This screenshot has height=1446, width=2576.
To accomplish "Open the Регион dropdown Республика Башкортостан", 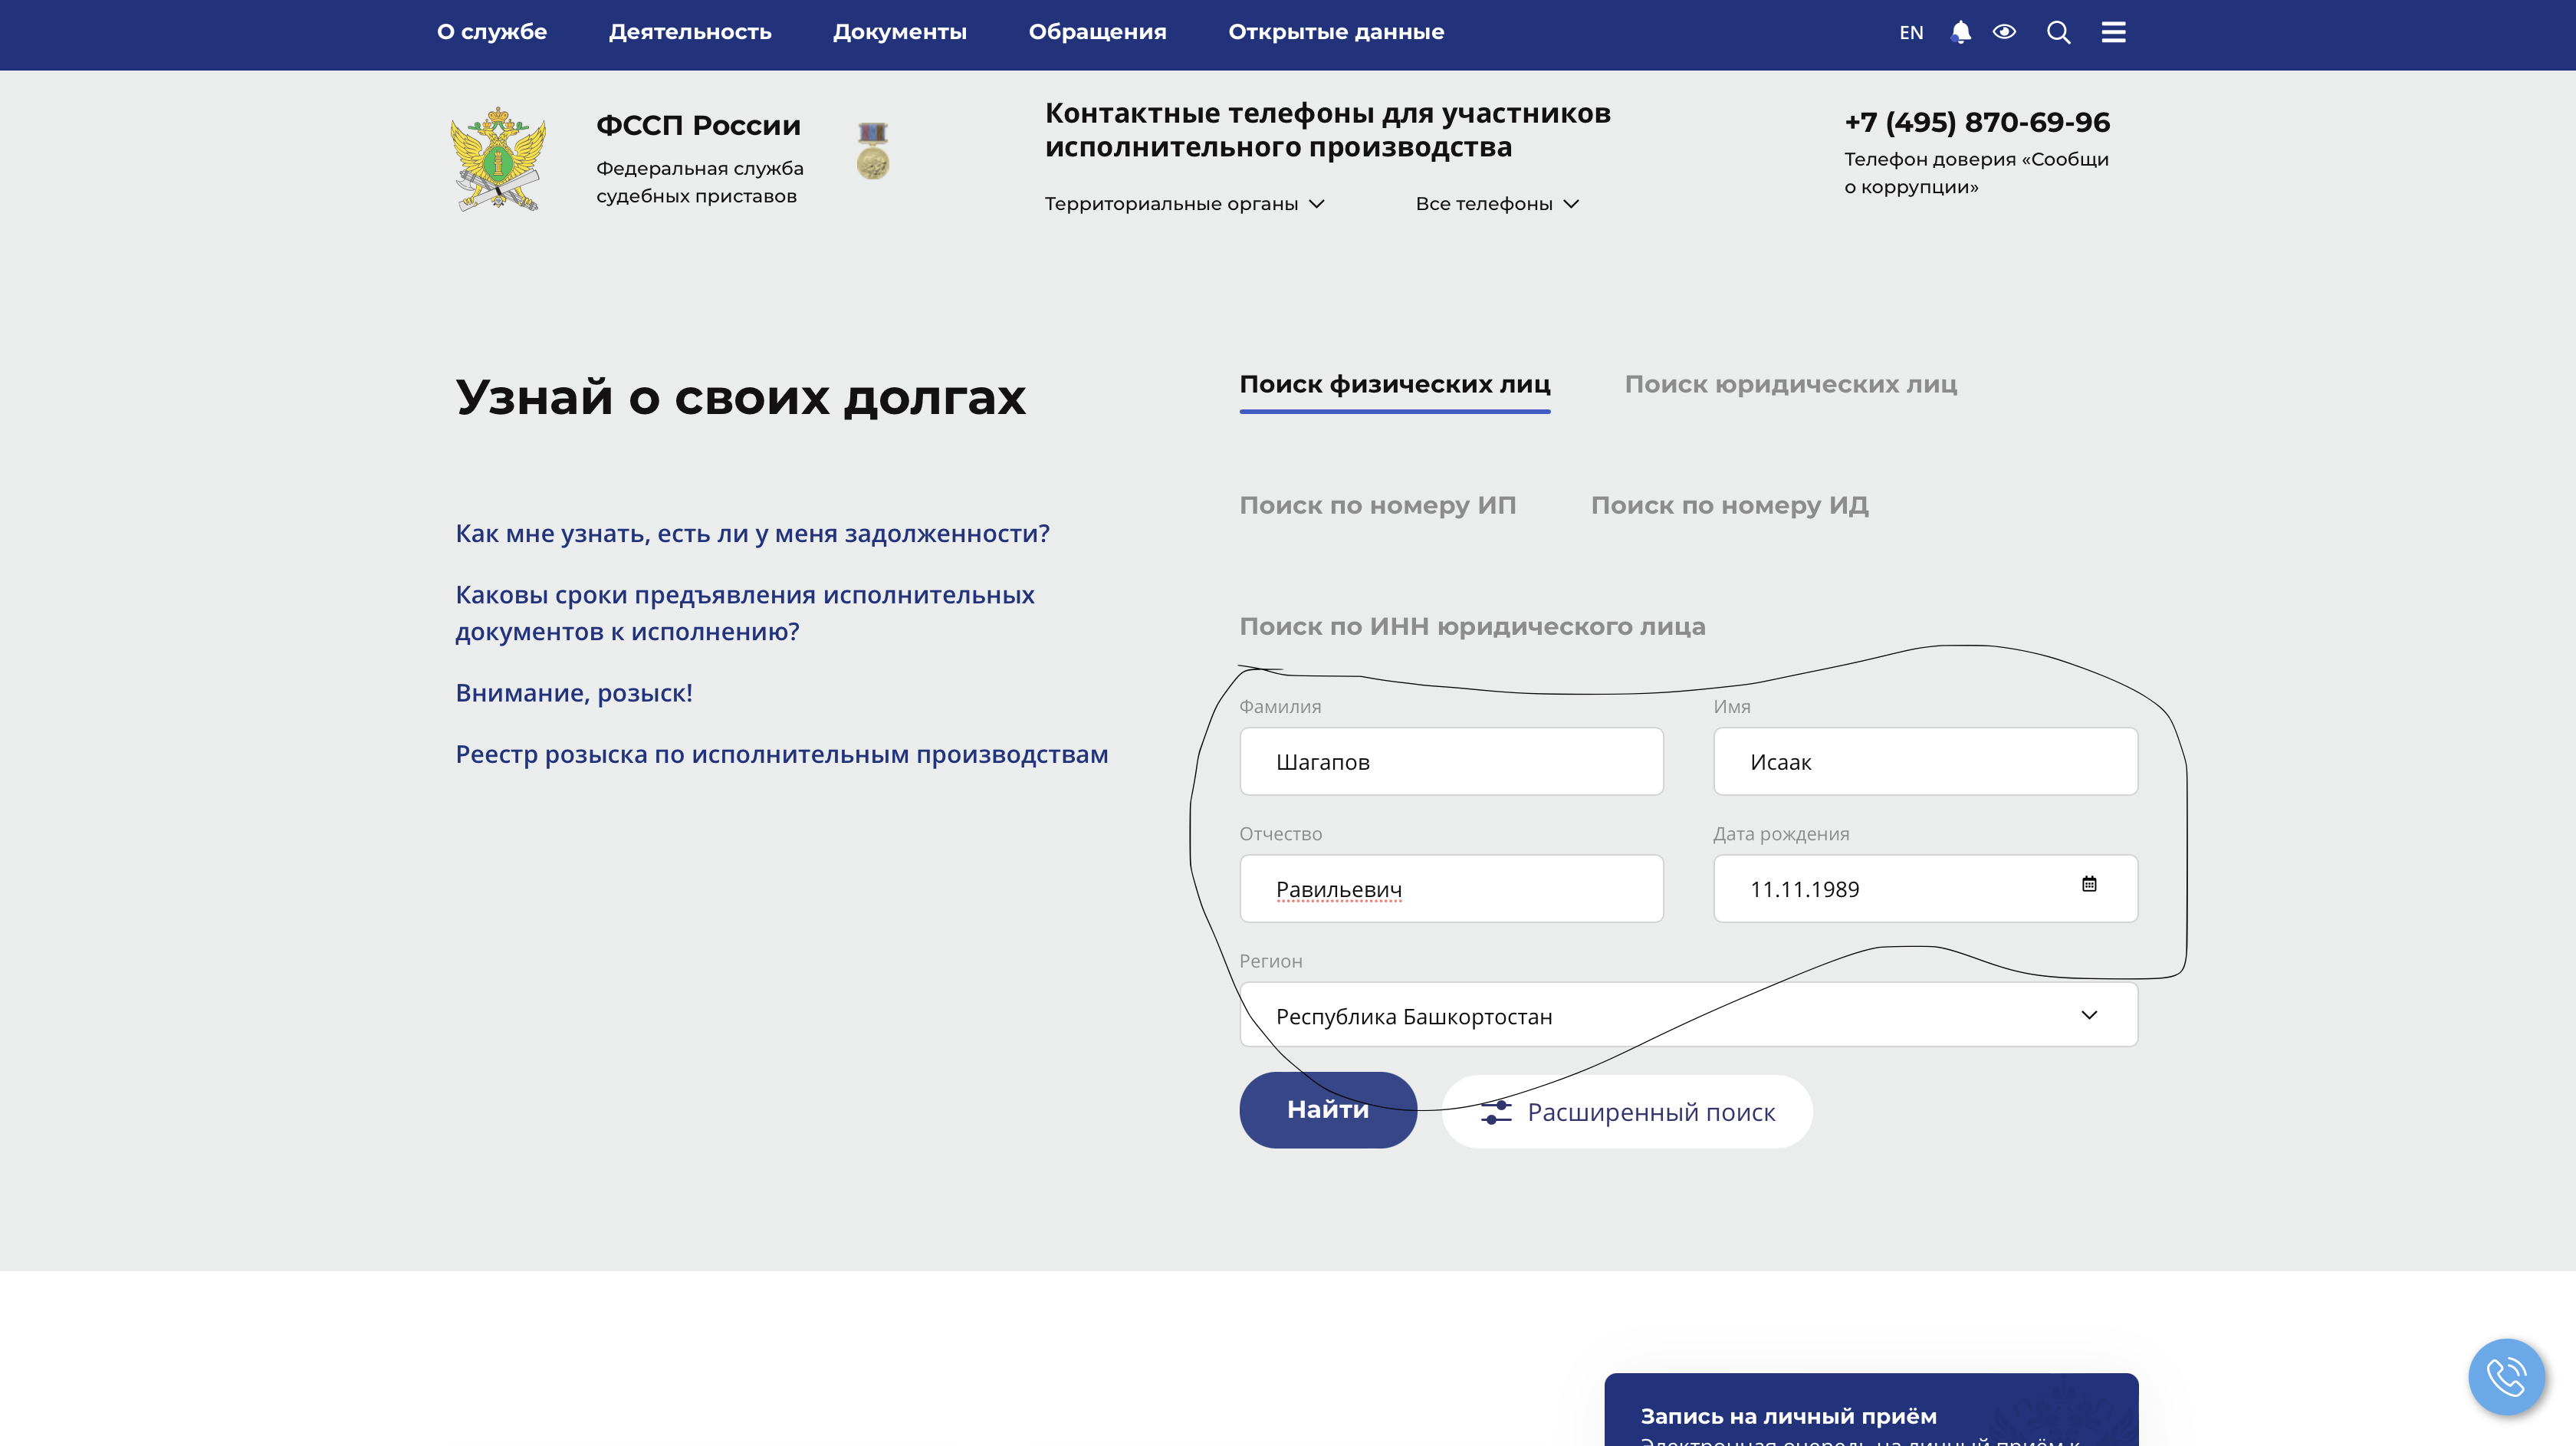I will click(1688, 1016).
